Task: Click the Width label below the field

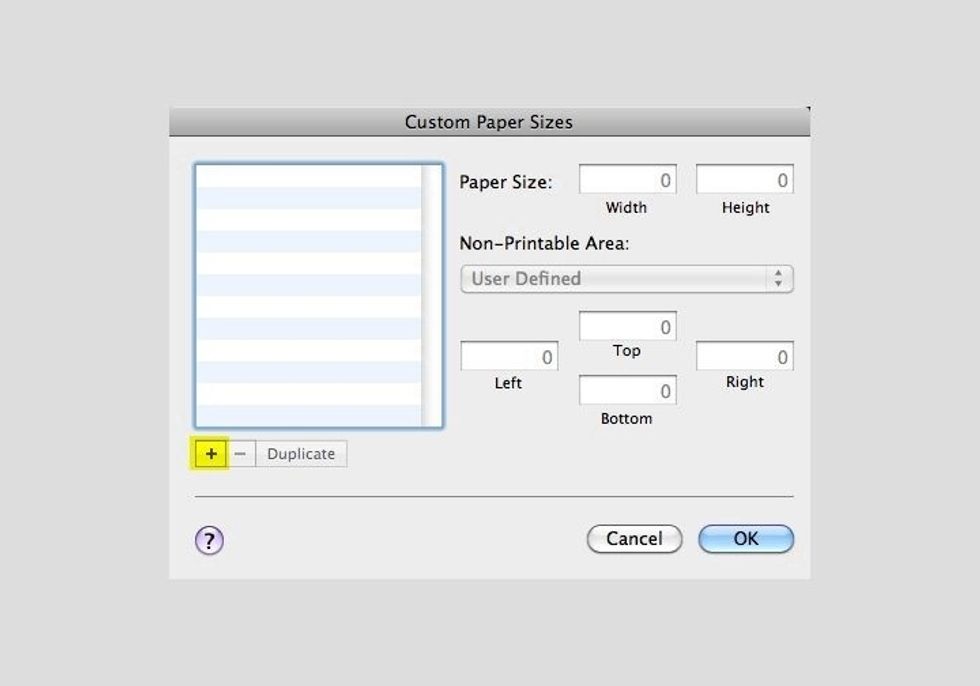Action: pyautogui.click(x=626, y=208)
